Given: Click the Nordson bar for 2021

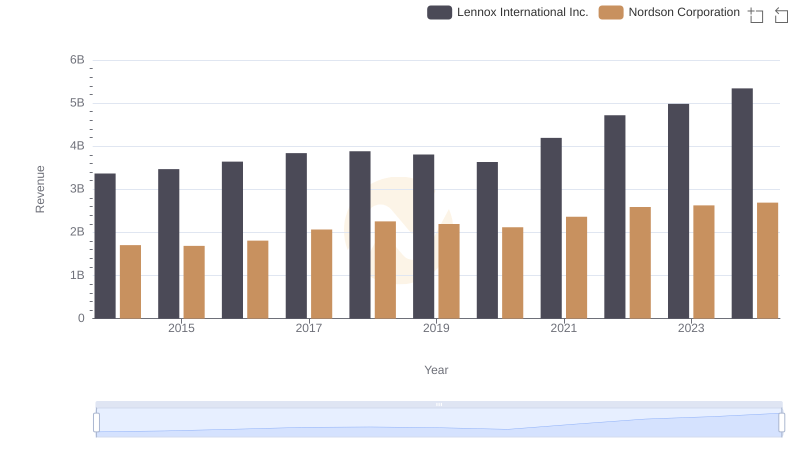Looking at the screenshot, I should click(577, 268).
